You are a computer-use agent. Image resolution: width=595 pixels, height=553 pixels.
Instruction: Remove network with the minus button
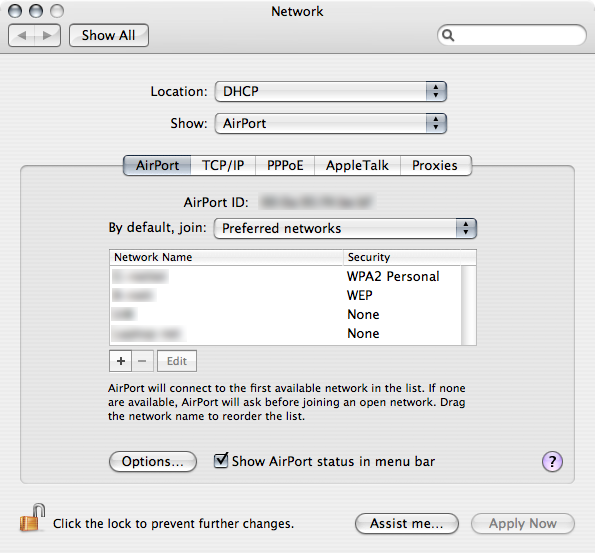click(x=142, y=361)
